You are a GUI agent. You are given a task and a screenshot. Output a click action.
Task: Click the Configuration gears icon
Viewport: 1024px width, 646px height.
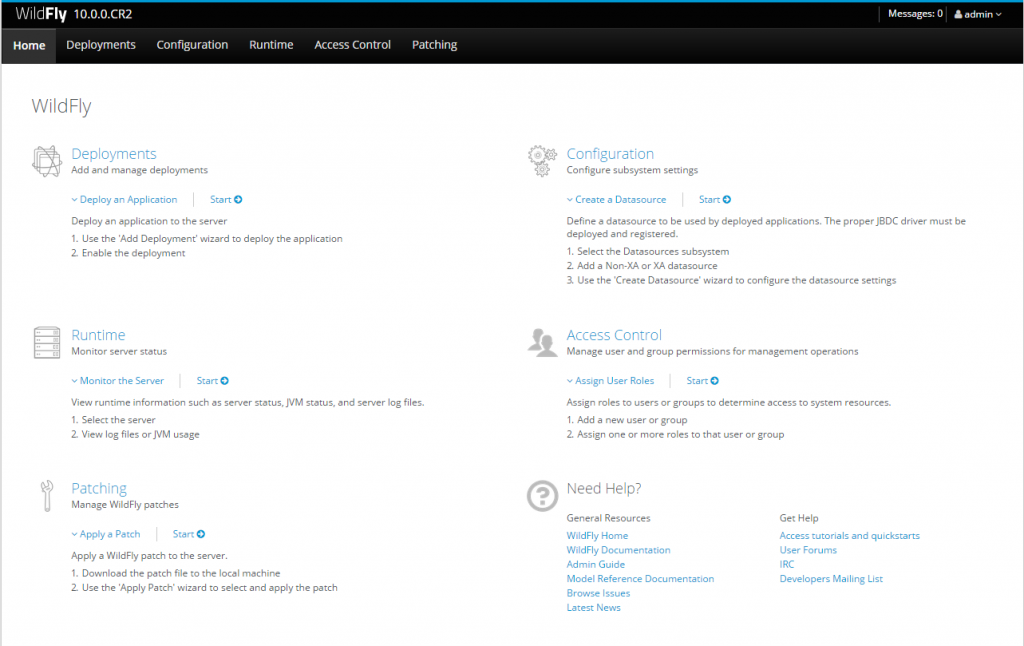542,161
